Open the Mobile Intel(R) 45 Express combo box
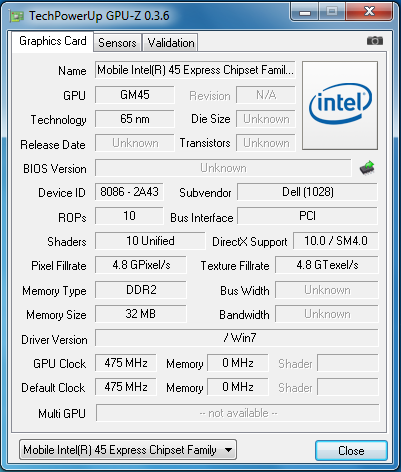The image size is (401, 472). [128, 450]
